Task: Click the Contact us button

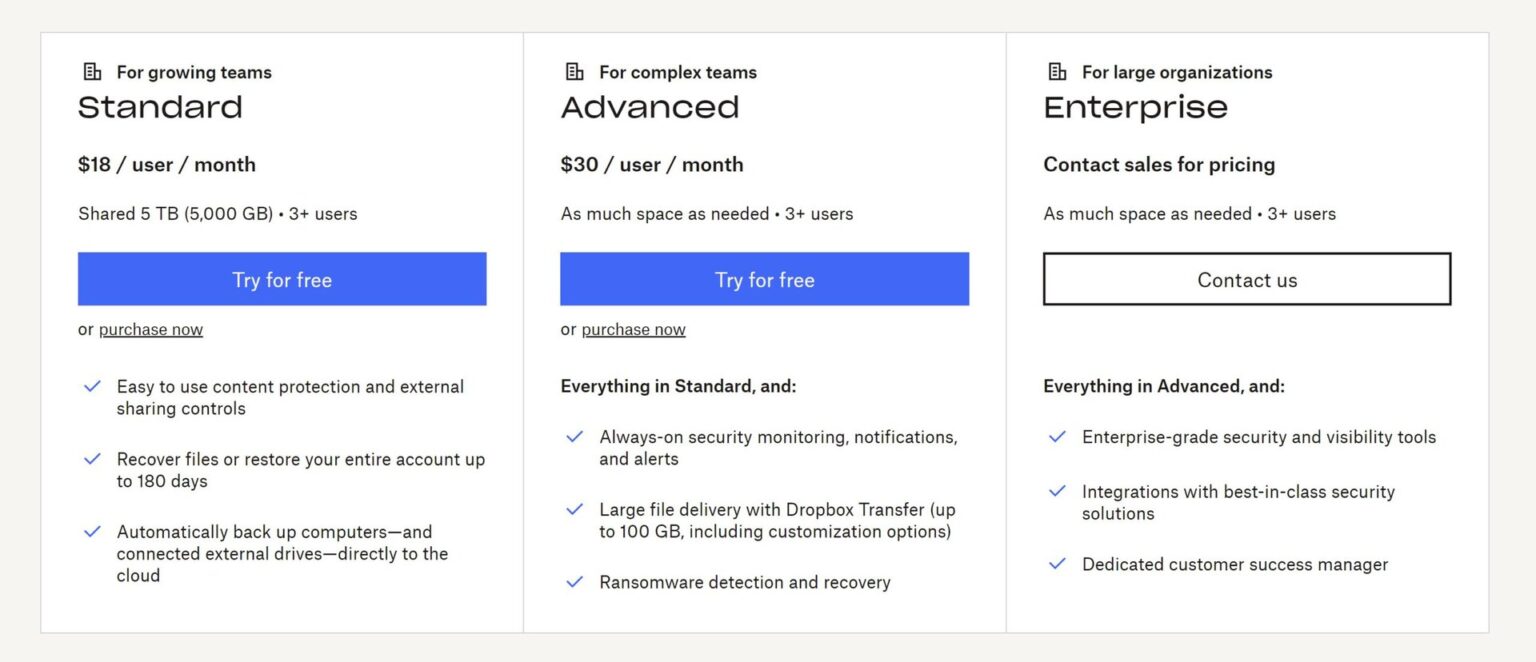Action: (1246, 279)
